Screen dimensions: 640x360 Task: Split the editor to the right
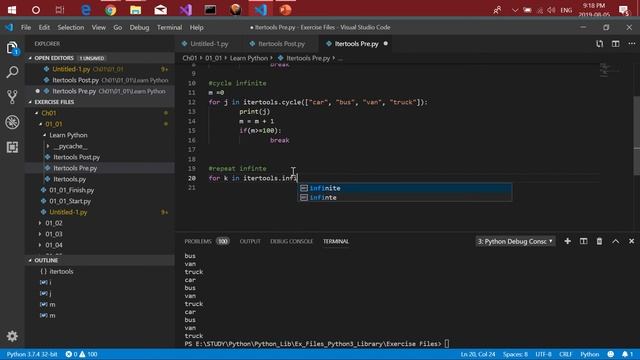pyautogui.click(x=615, y=44)
